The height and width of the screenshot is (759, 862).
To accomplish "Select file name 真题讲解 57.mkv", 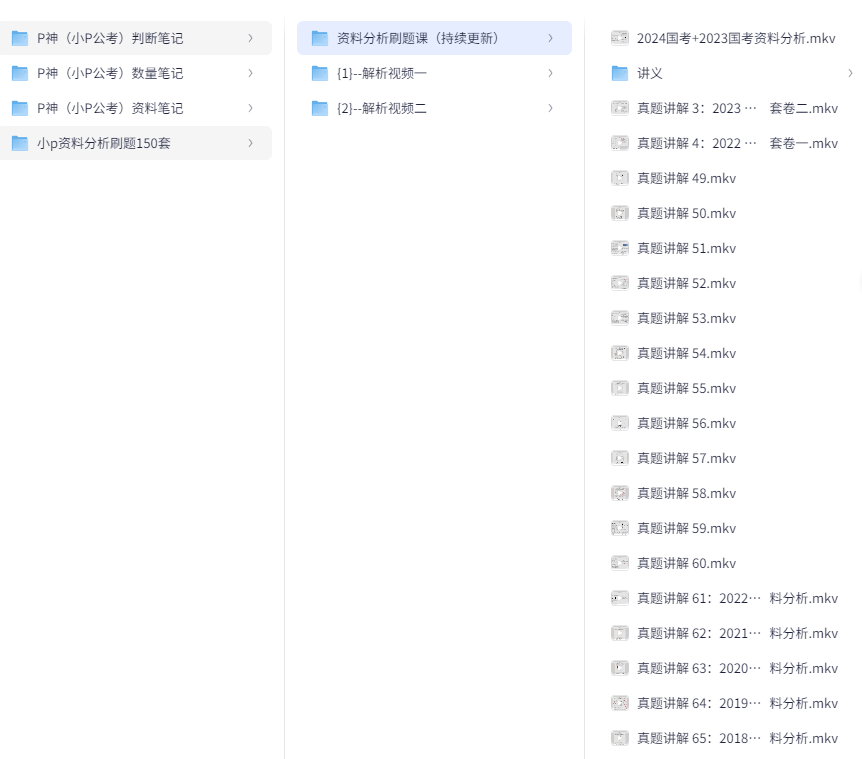I will click(x=687, y=458).
